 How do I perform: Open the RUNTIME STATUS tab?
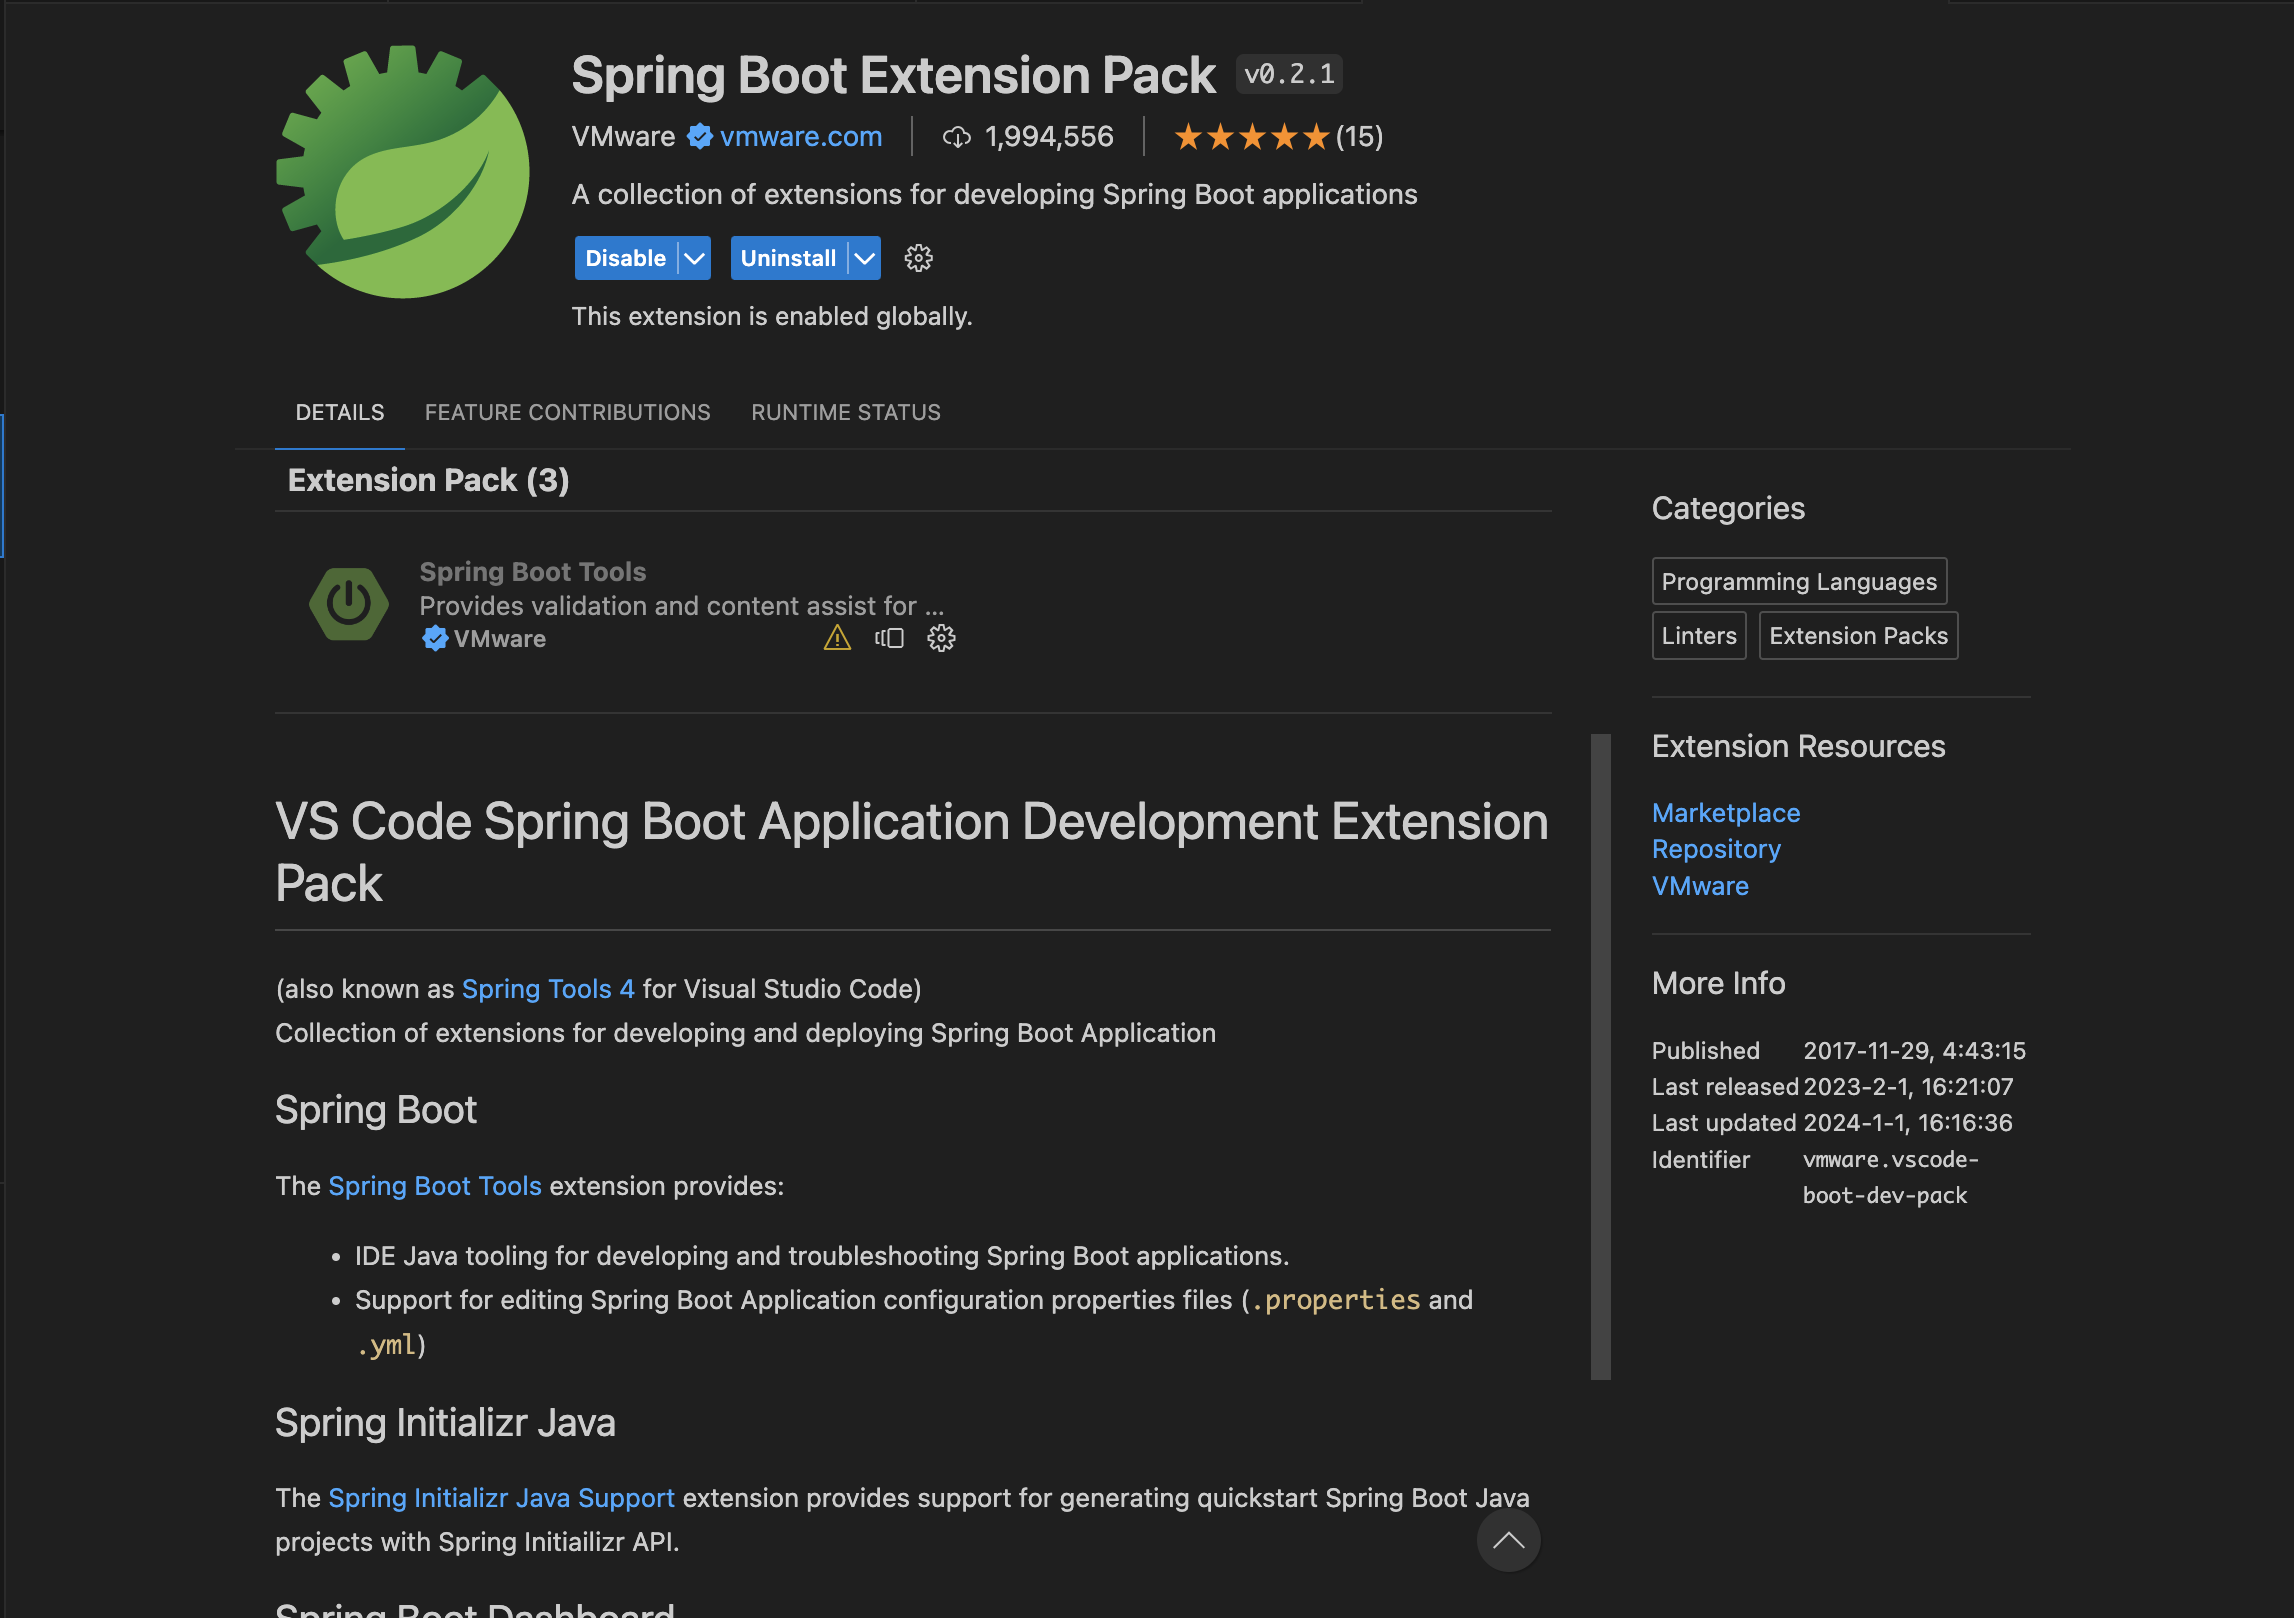pyautogui.click(x=846, y=412)
